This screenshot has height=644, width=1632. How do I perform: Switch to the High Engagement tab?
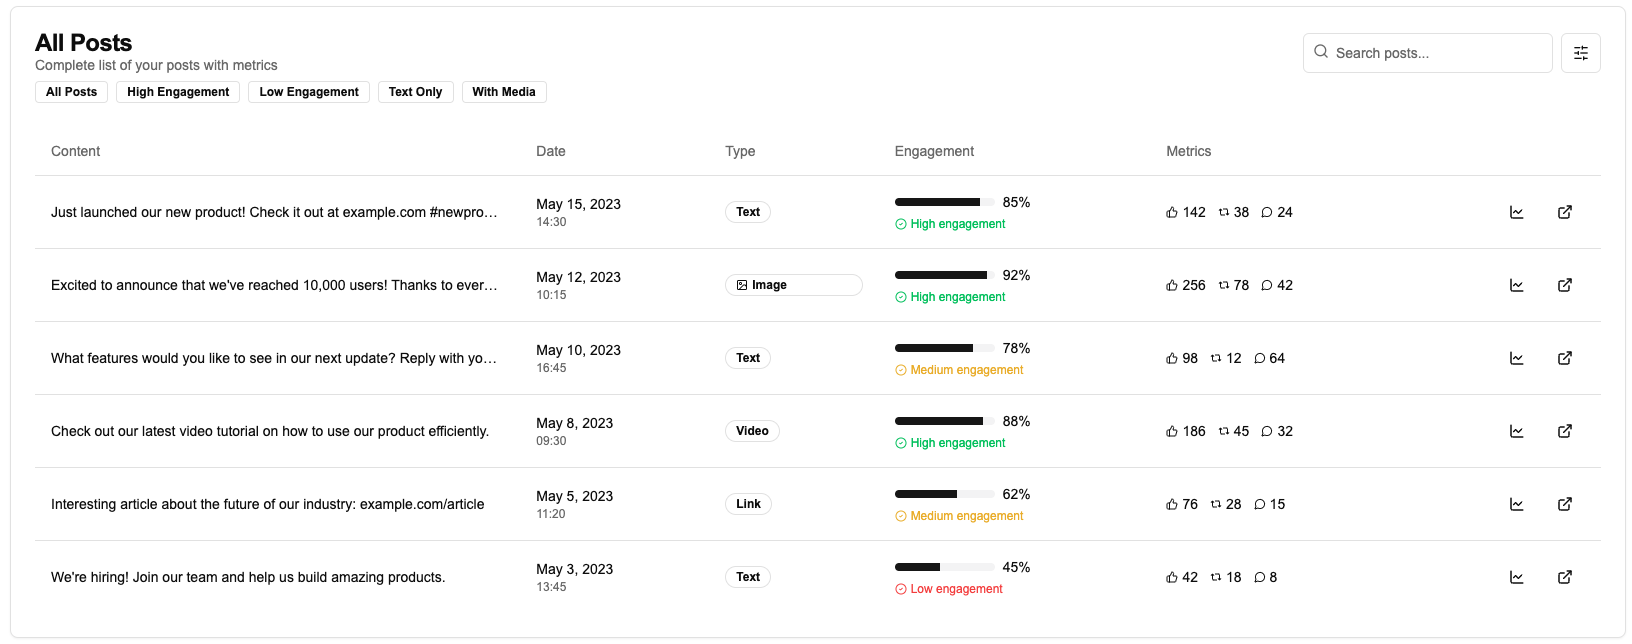click(x=178, y=92)
